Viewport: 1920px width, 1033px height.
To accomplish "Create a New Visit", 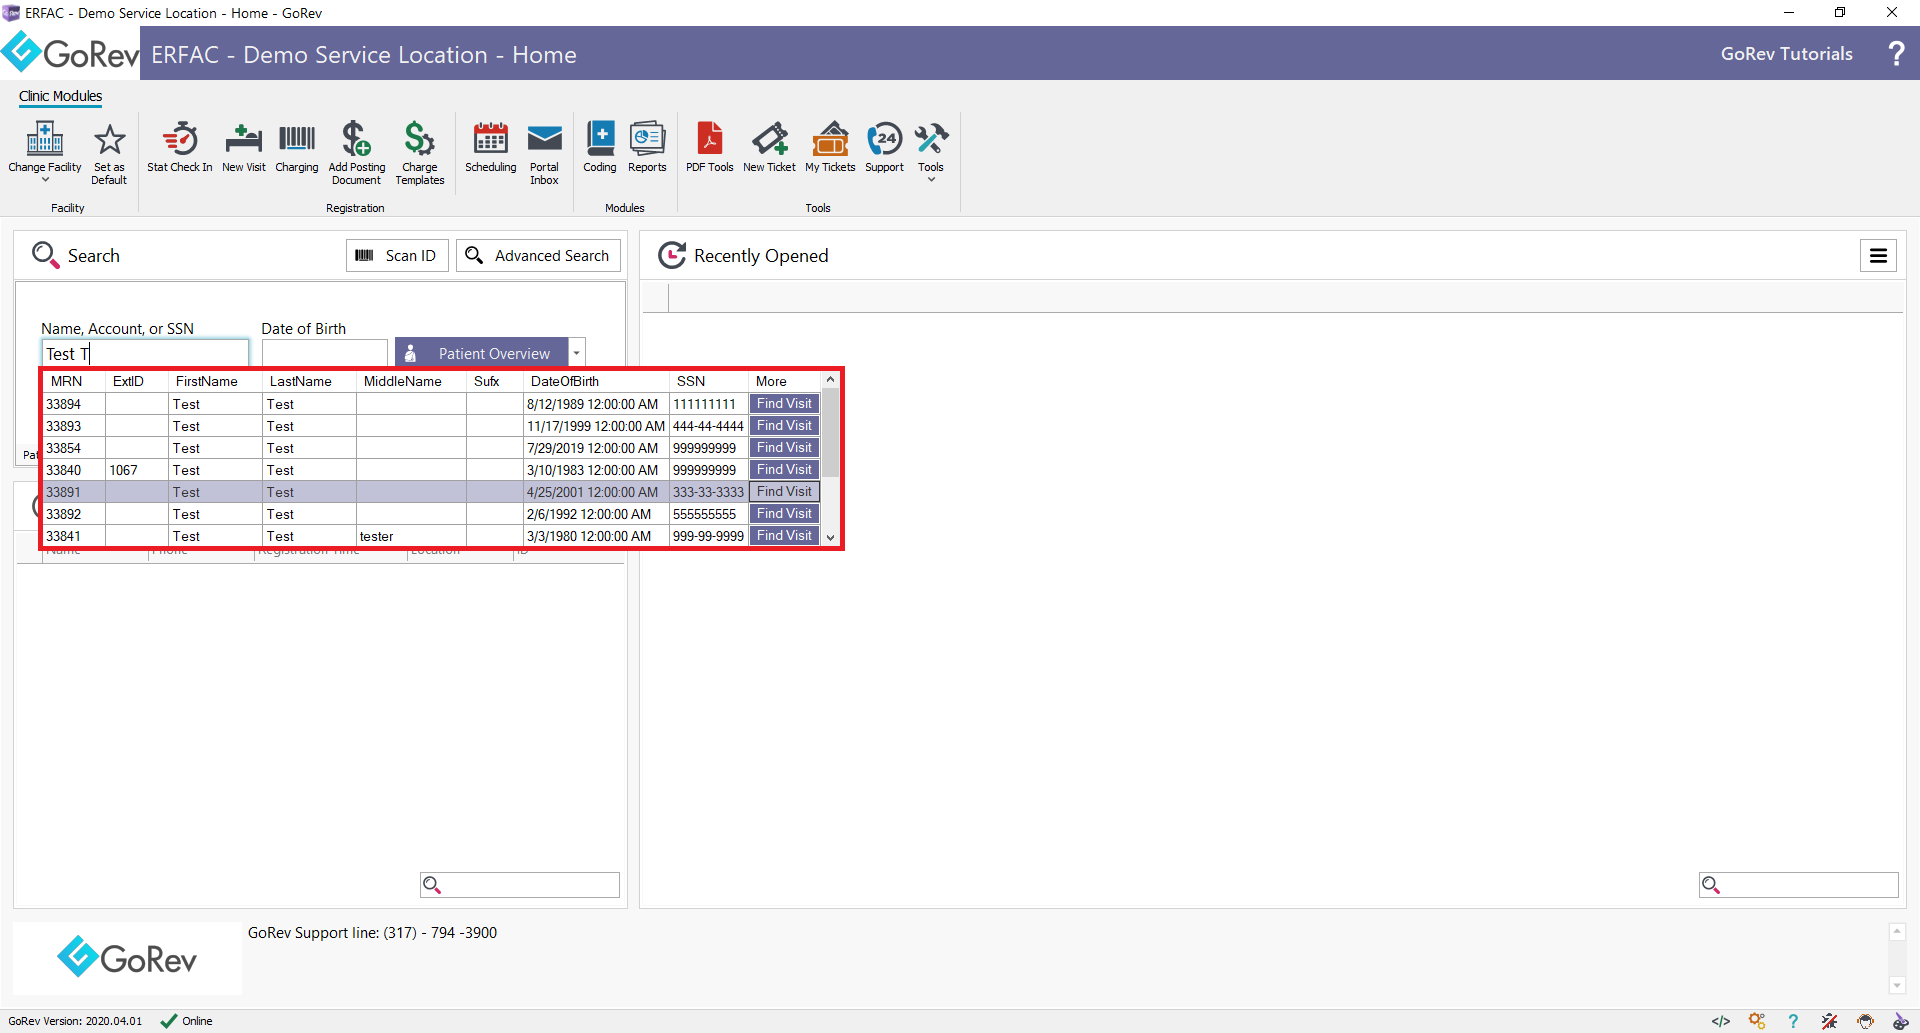I will point(244,147).
